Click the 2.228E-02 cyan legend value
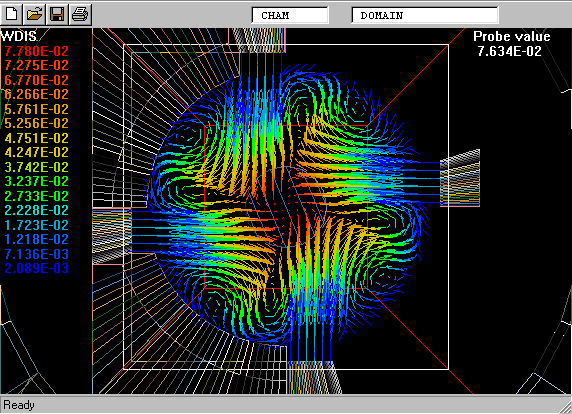Image resolution: width=572 pixels, height=414 pixels. click(36, 210)
